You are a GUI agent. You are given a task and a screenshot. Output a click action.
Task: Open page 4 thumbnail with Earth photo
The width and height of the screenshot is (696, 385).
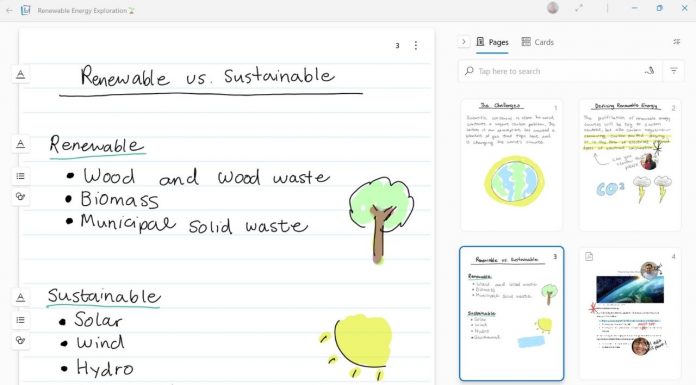629,314
